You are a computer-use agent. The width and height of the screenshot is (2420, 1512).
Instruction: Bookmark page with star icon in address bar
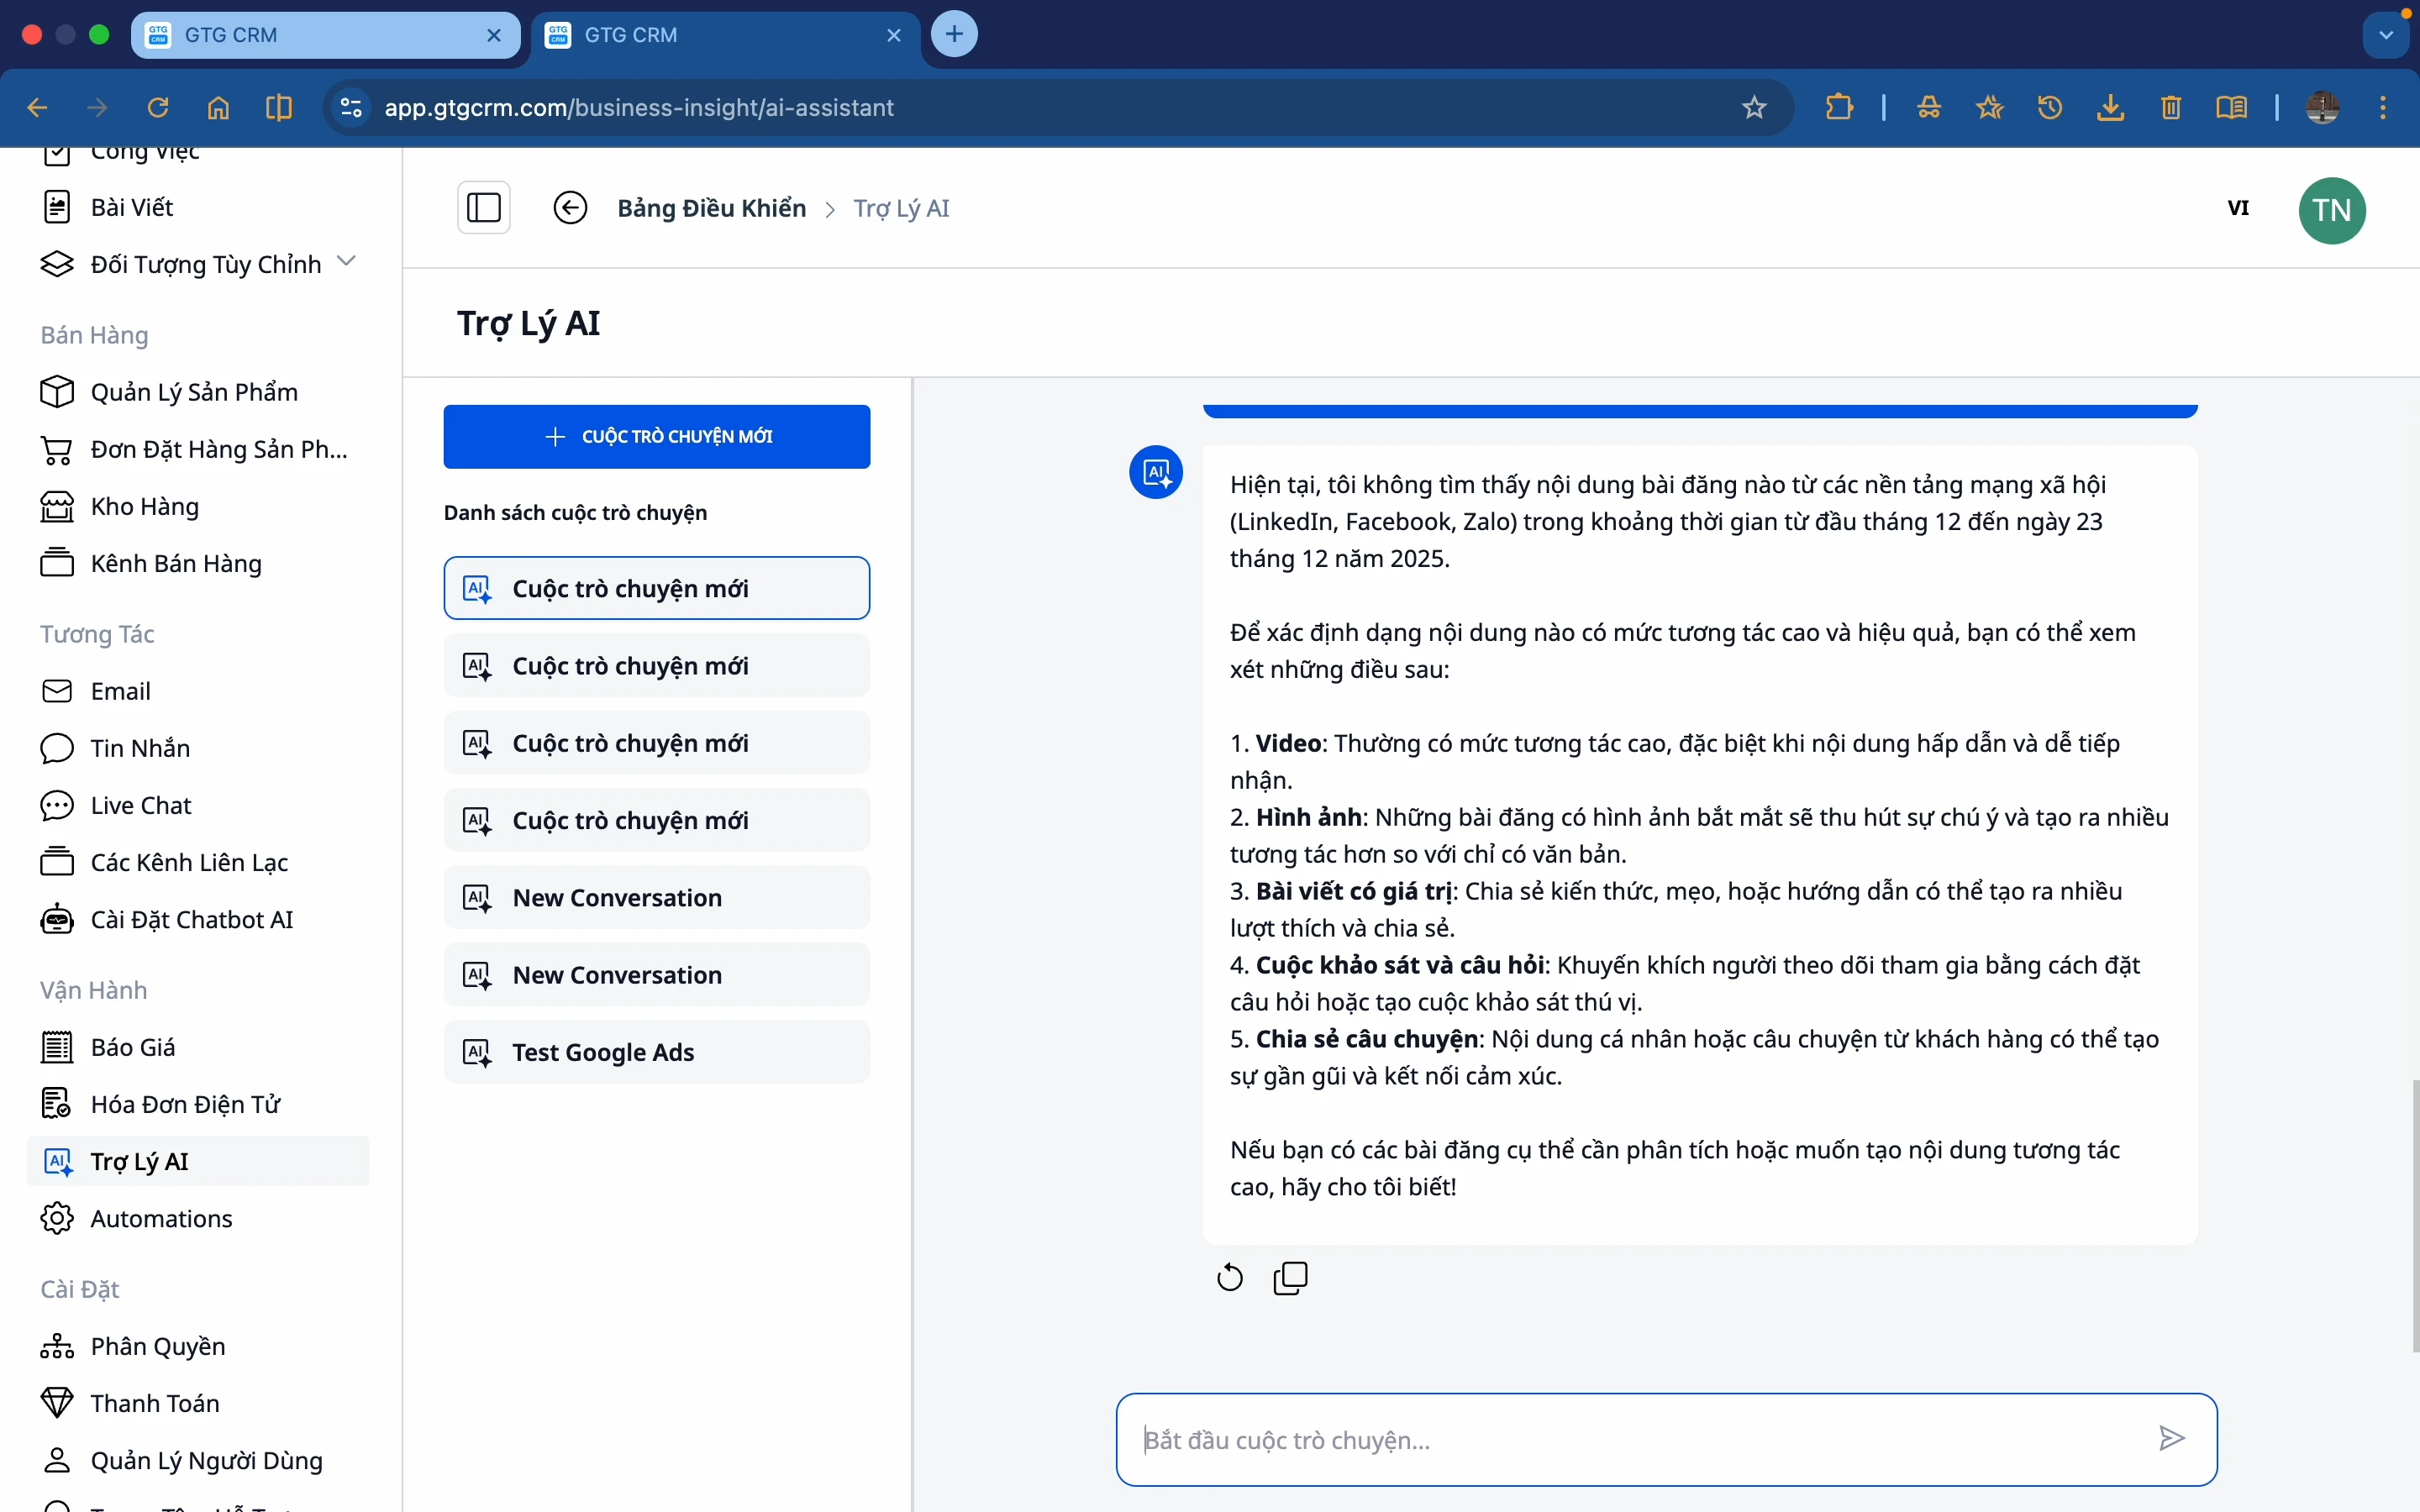click(x=1754, y=108)
